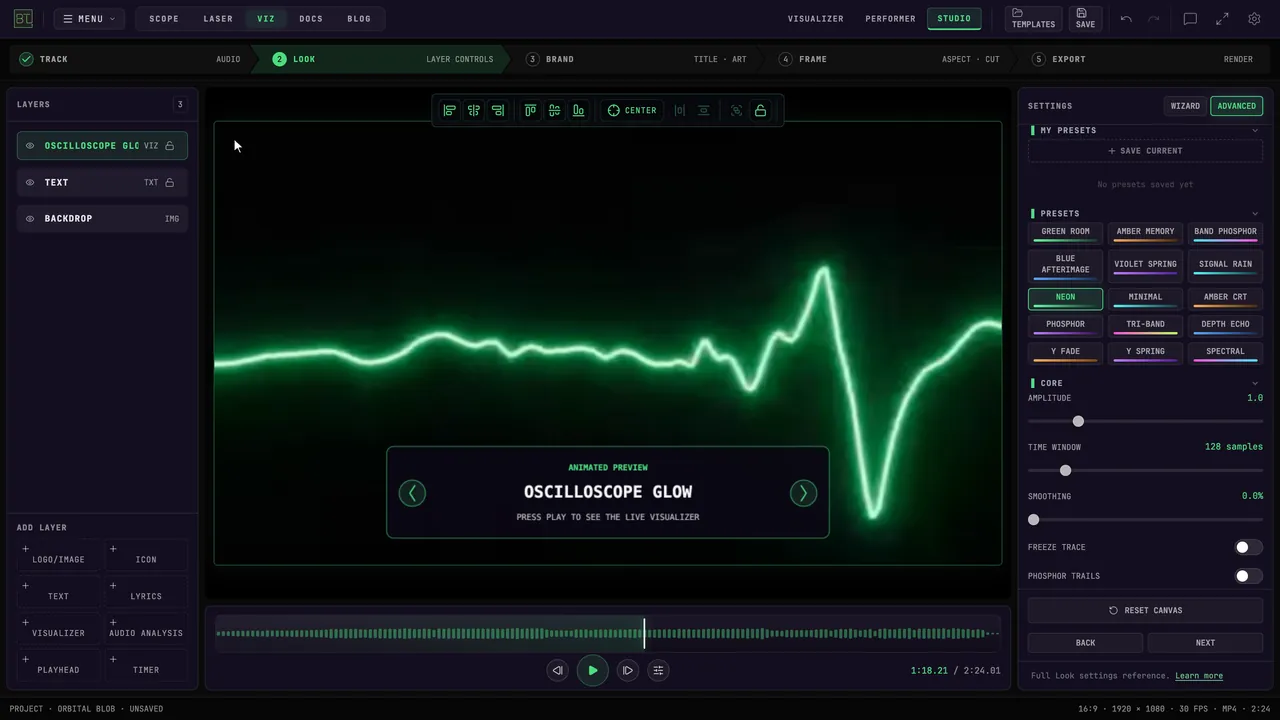Collapse the Core section
This screenshot has width=1280, height=720.
(x=1255, y=383)
